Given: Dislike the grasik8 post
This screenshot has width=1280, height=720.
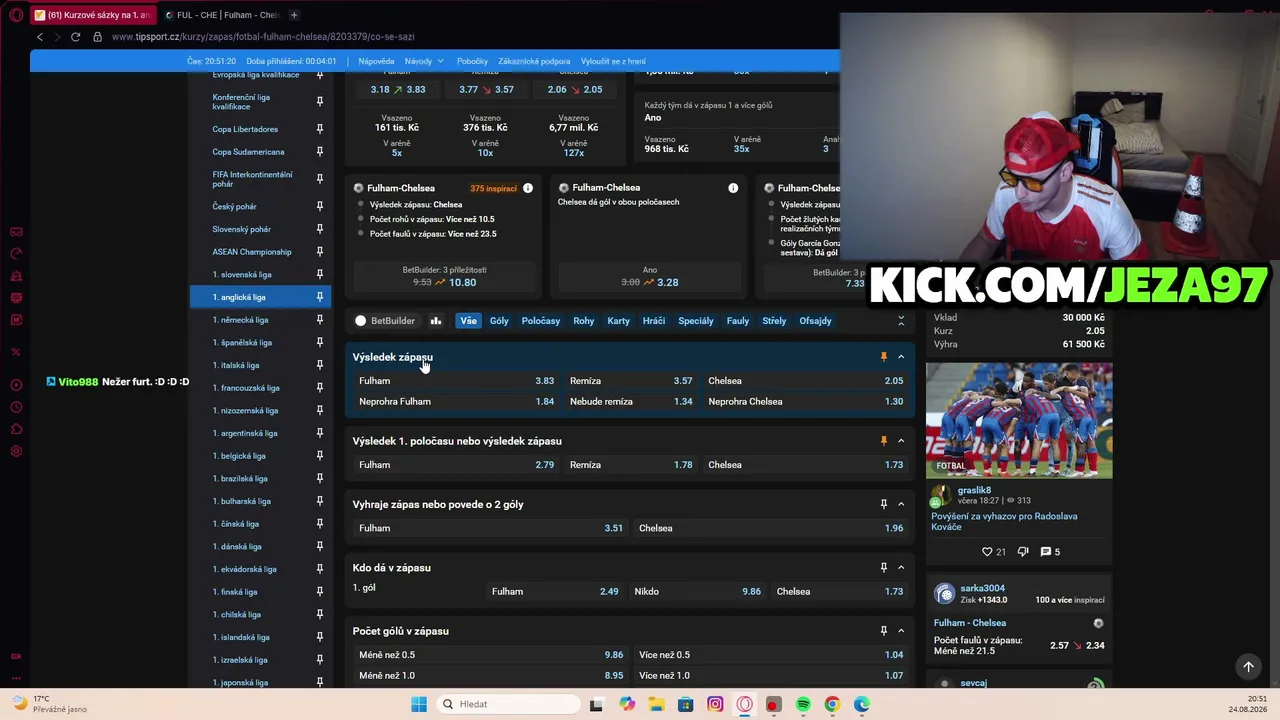Looking at the screenshot, I should pos(1022,552).
